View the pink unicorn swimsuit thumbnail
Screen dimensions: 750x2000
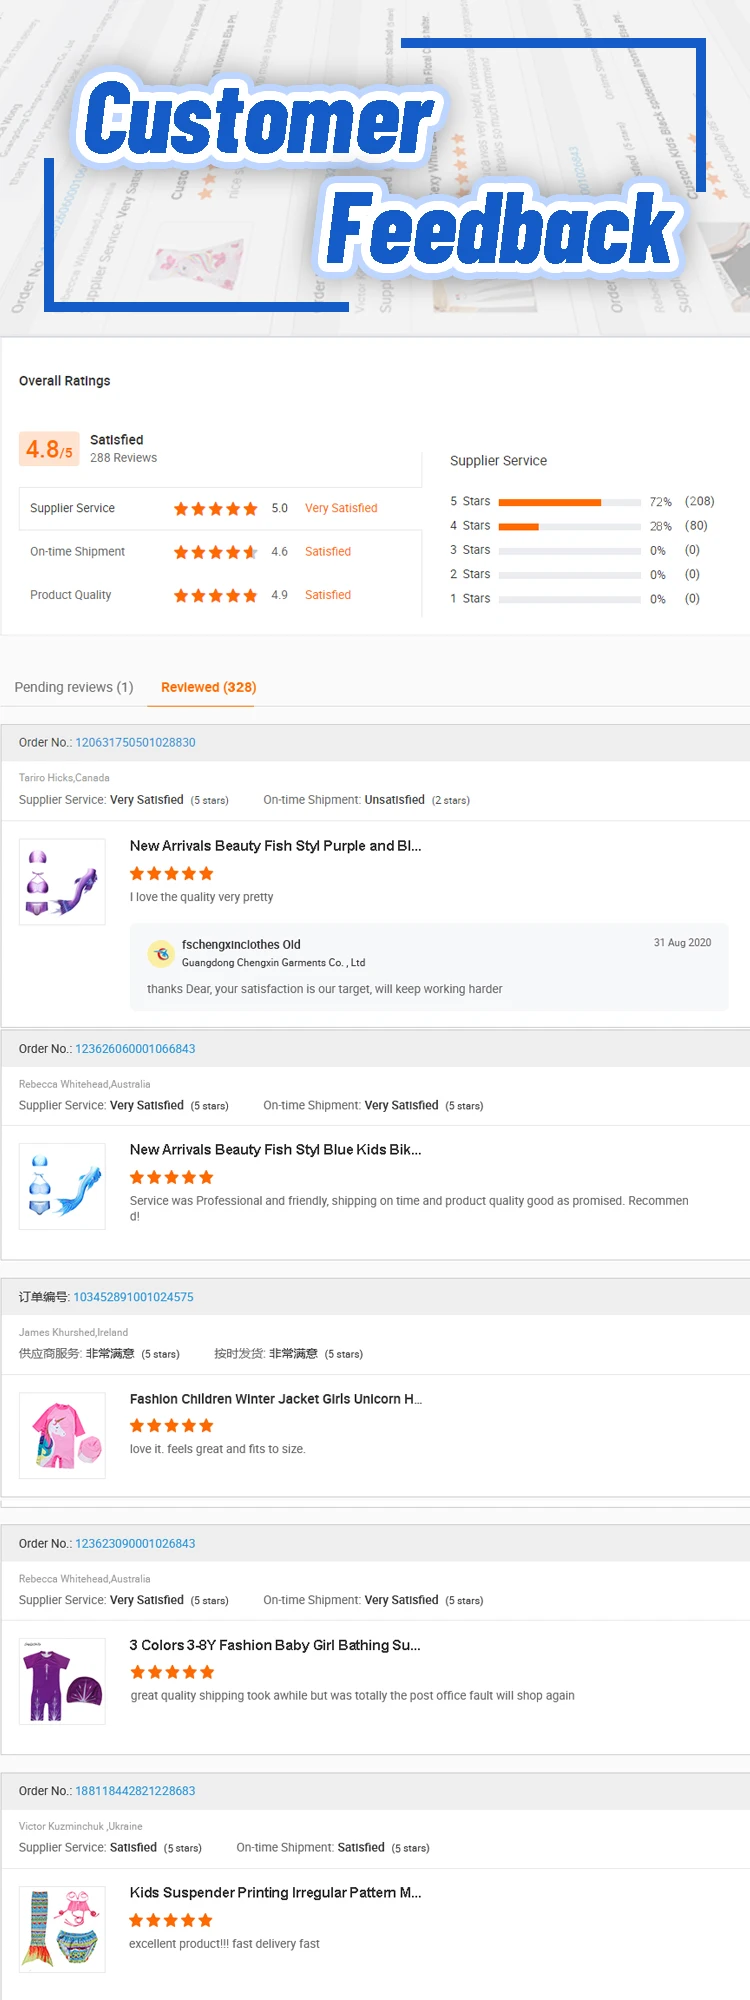point(62,1435)
